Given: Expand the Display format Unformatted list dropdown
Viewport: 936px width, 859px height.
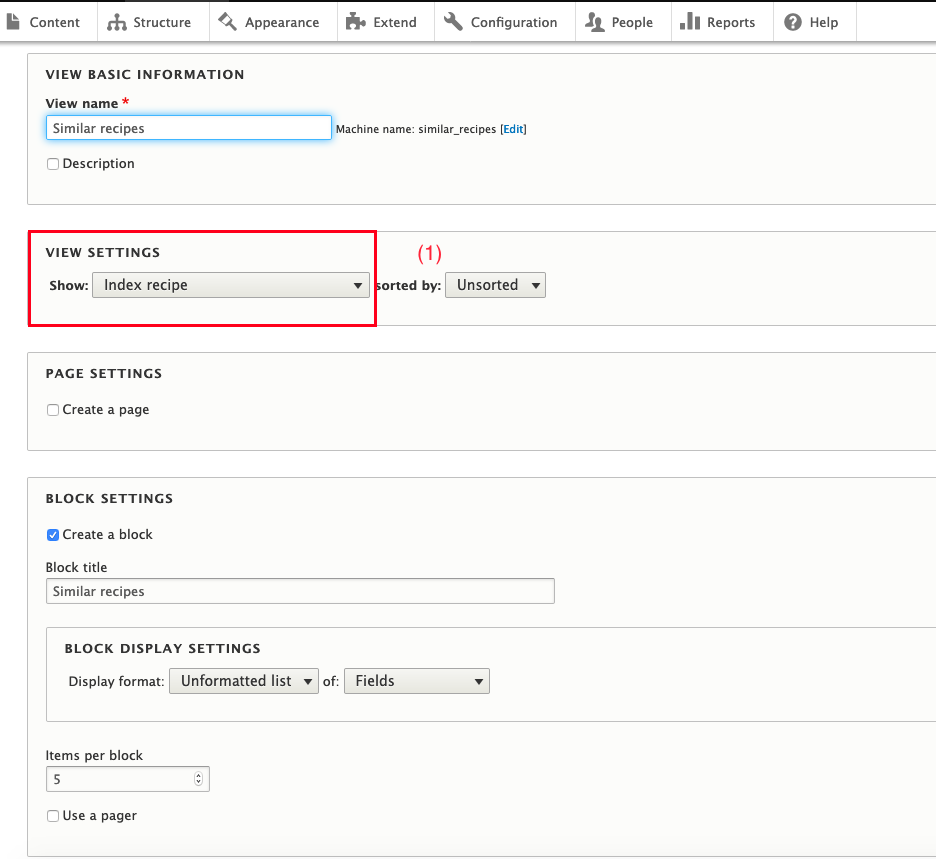Looking at the screenshot, I should pyautogui.click(x=243, y=681).
